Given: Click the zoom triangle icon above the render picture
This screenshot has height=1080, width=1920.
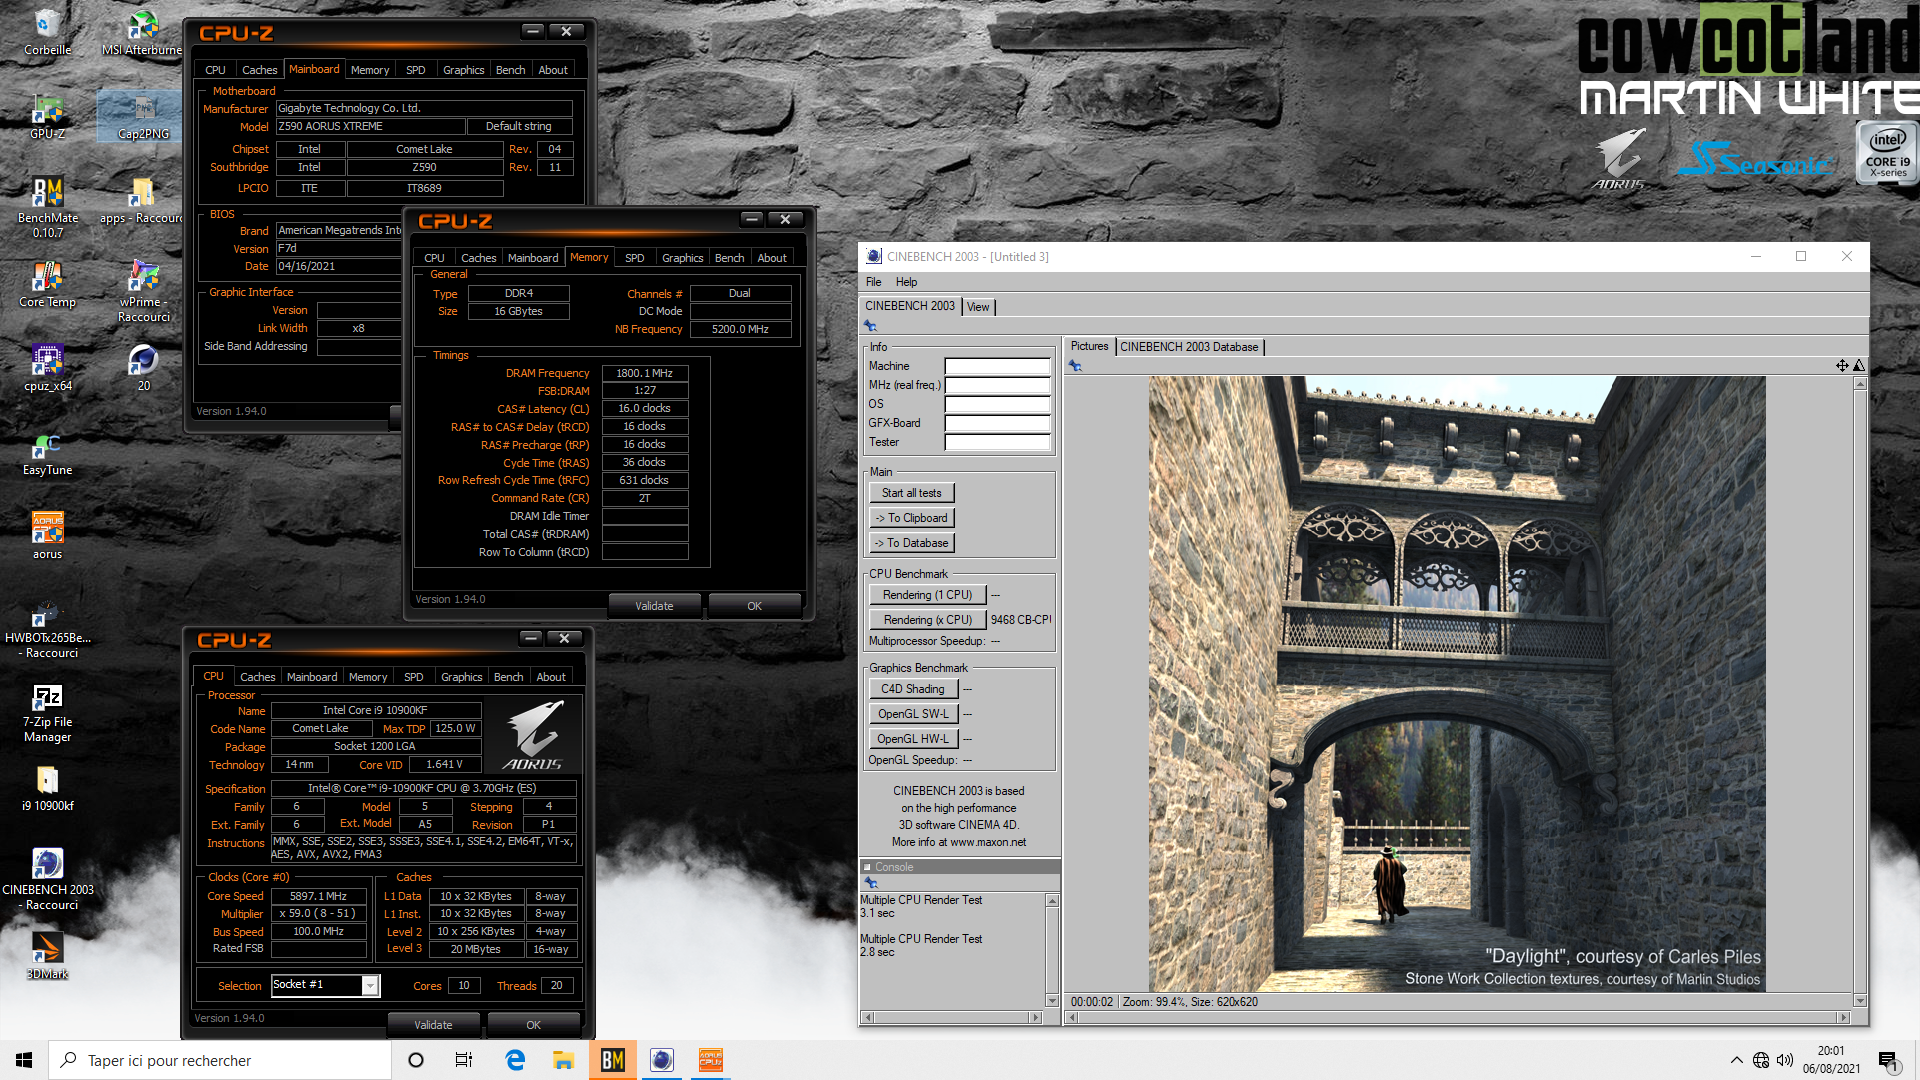Looking at the screenshot, I should pyautogui.click(x=1859, y=366).
